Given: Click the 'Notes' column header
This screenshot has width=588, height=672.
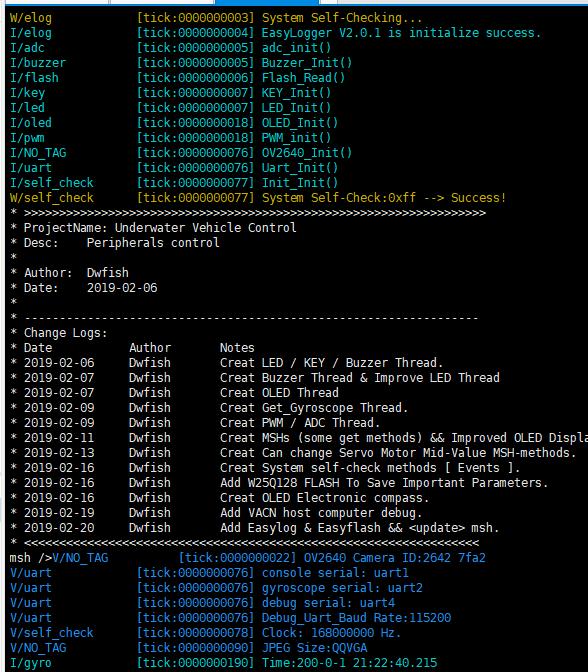Looking at the screenshot, I should (237, 348).
